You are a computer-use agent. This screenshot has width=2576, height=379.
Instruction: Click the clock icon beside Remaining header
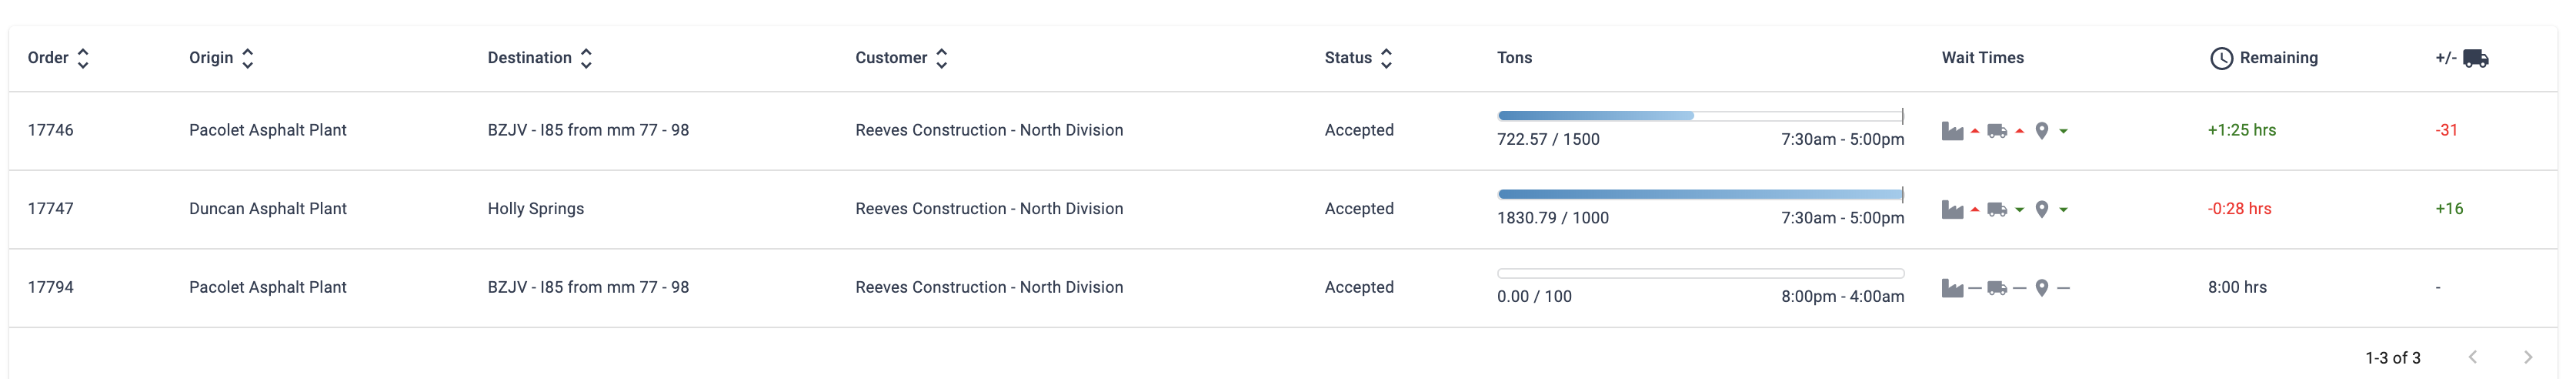(2221, 58)
